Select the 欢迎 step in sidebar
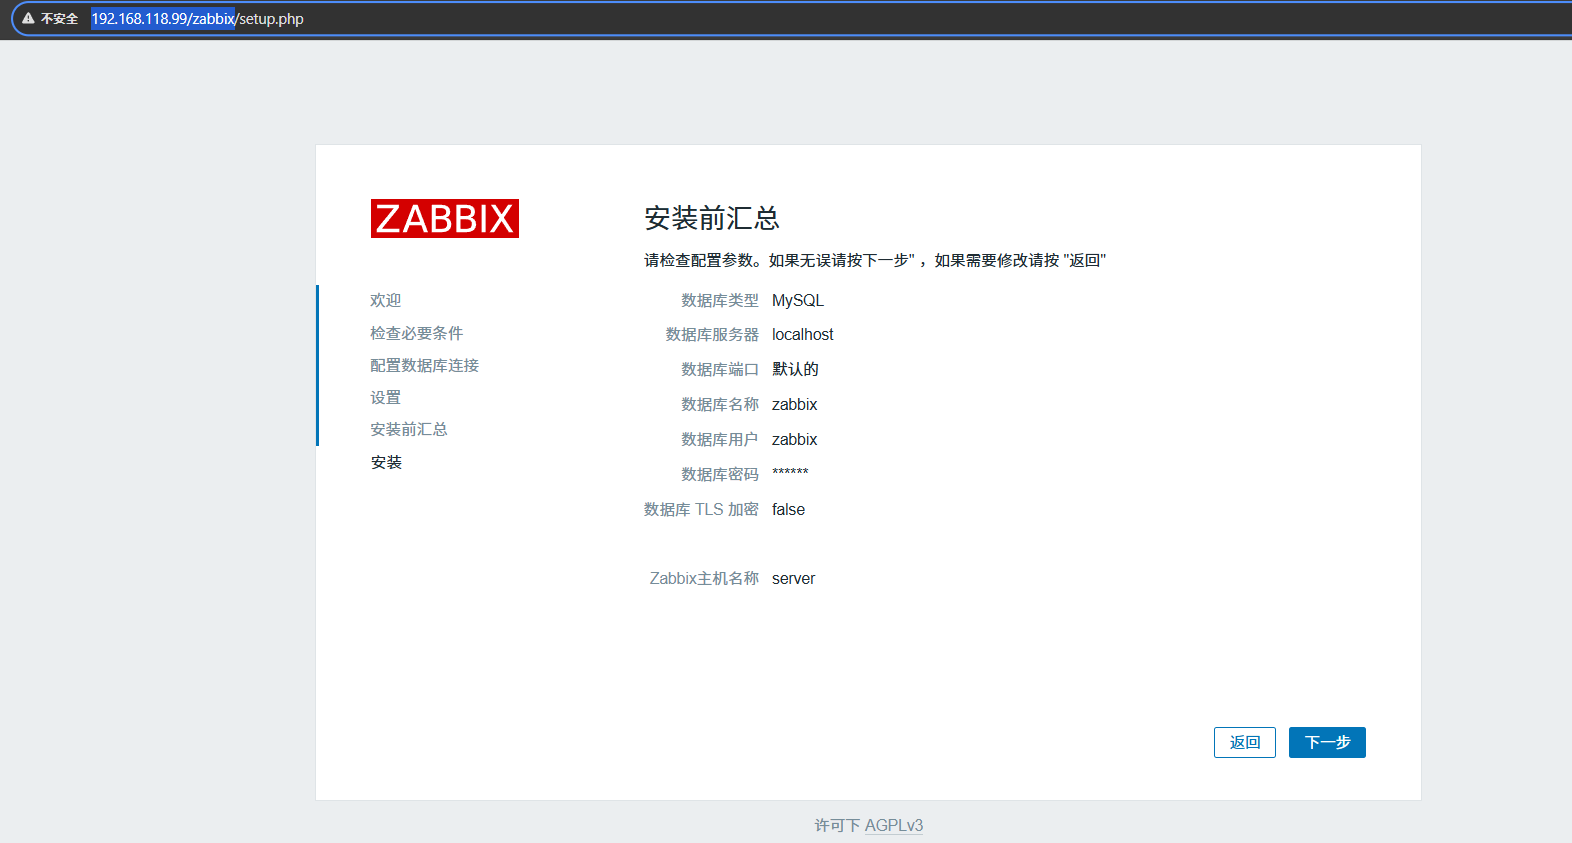This screenshot has width=1572, height=843. tap(385, 300)
